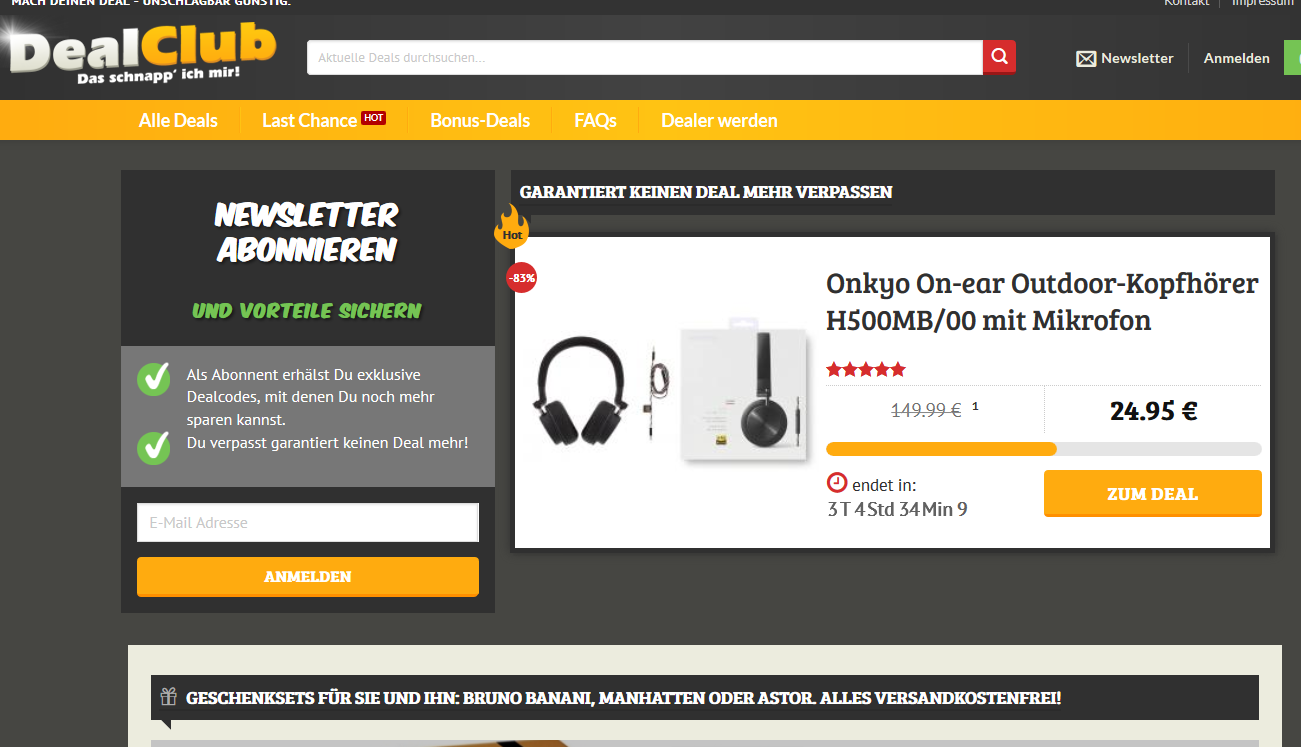Open Last Chance HOT menu item
The height and width of the screenshot is (747, 1301).
(x=324, y=120)
